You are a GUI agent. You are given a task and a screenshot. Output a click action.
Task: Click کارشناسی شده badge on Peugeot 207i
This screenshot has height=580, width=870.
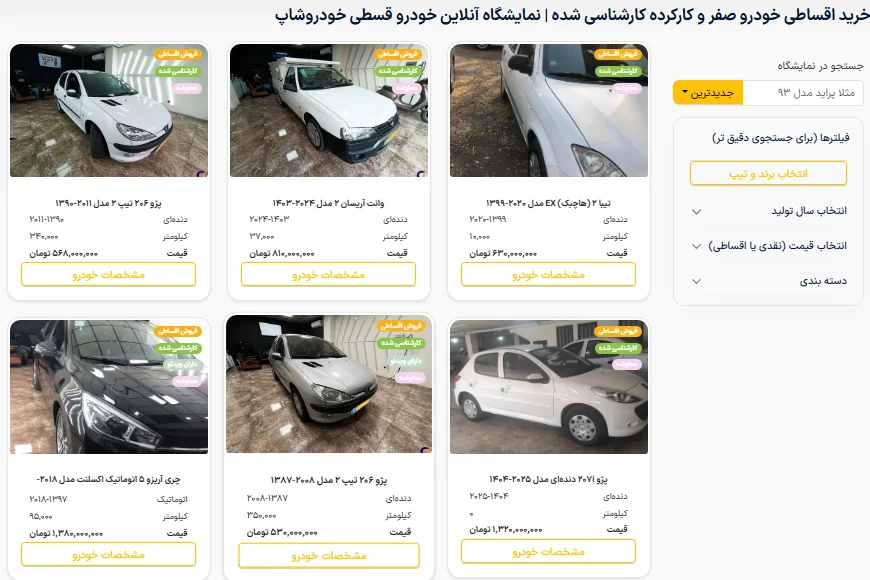[619, 348]
